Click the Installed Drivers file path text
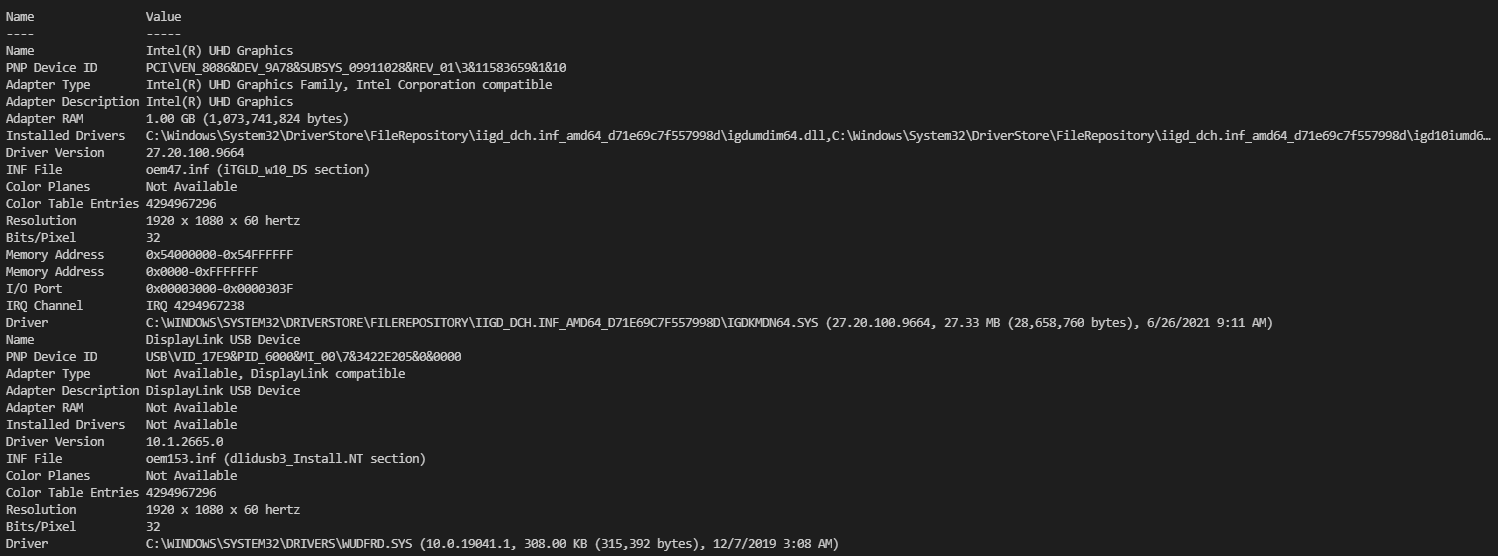 [x=818, y=135]
